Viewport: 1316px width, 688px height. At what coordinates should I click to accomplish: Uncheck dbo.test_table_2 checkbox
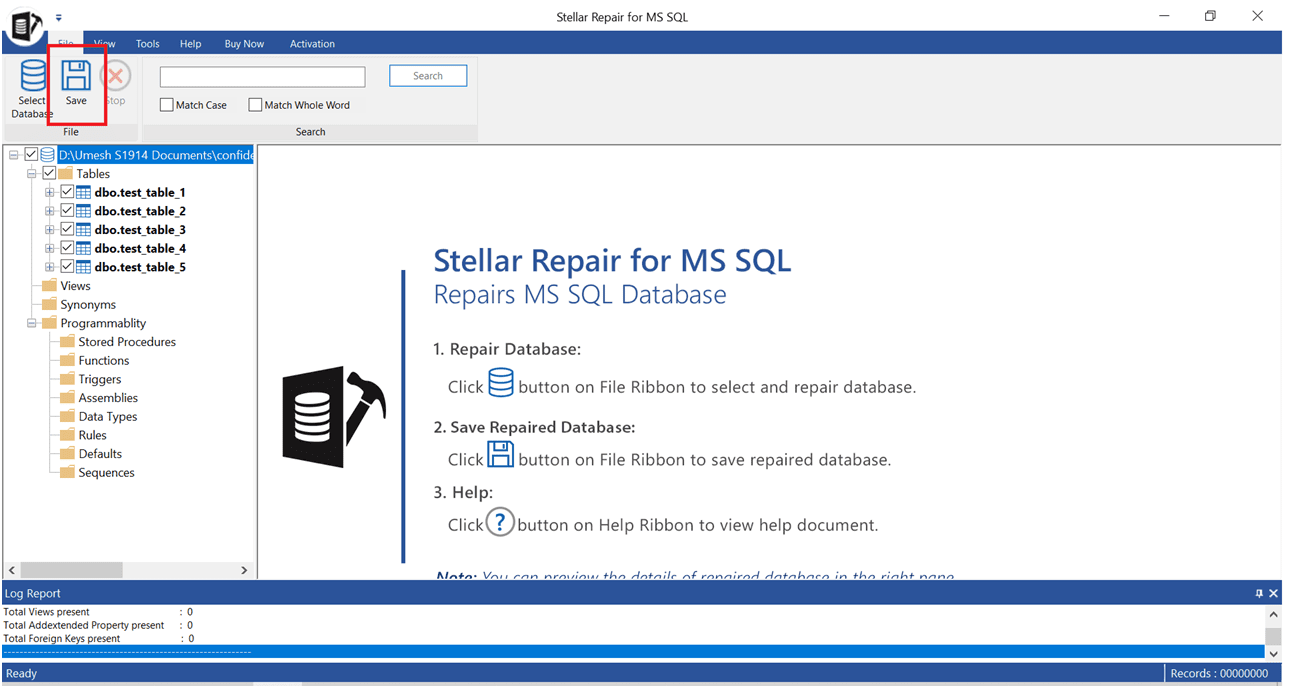pos(67,211)
